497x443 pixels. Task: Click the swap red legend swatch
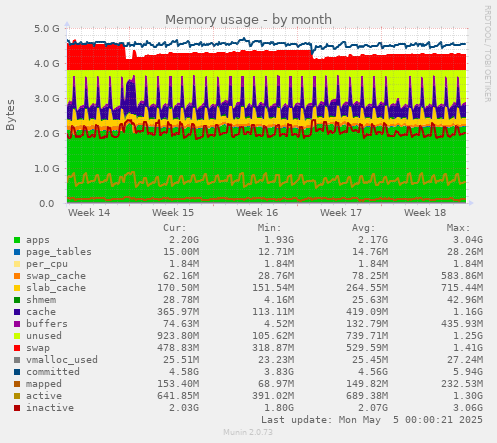17,348
